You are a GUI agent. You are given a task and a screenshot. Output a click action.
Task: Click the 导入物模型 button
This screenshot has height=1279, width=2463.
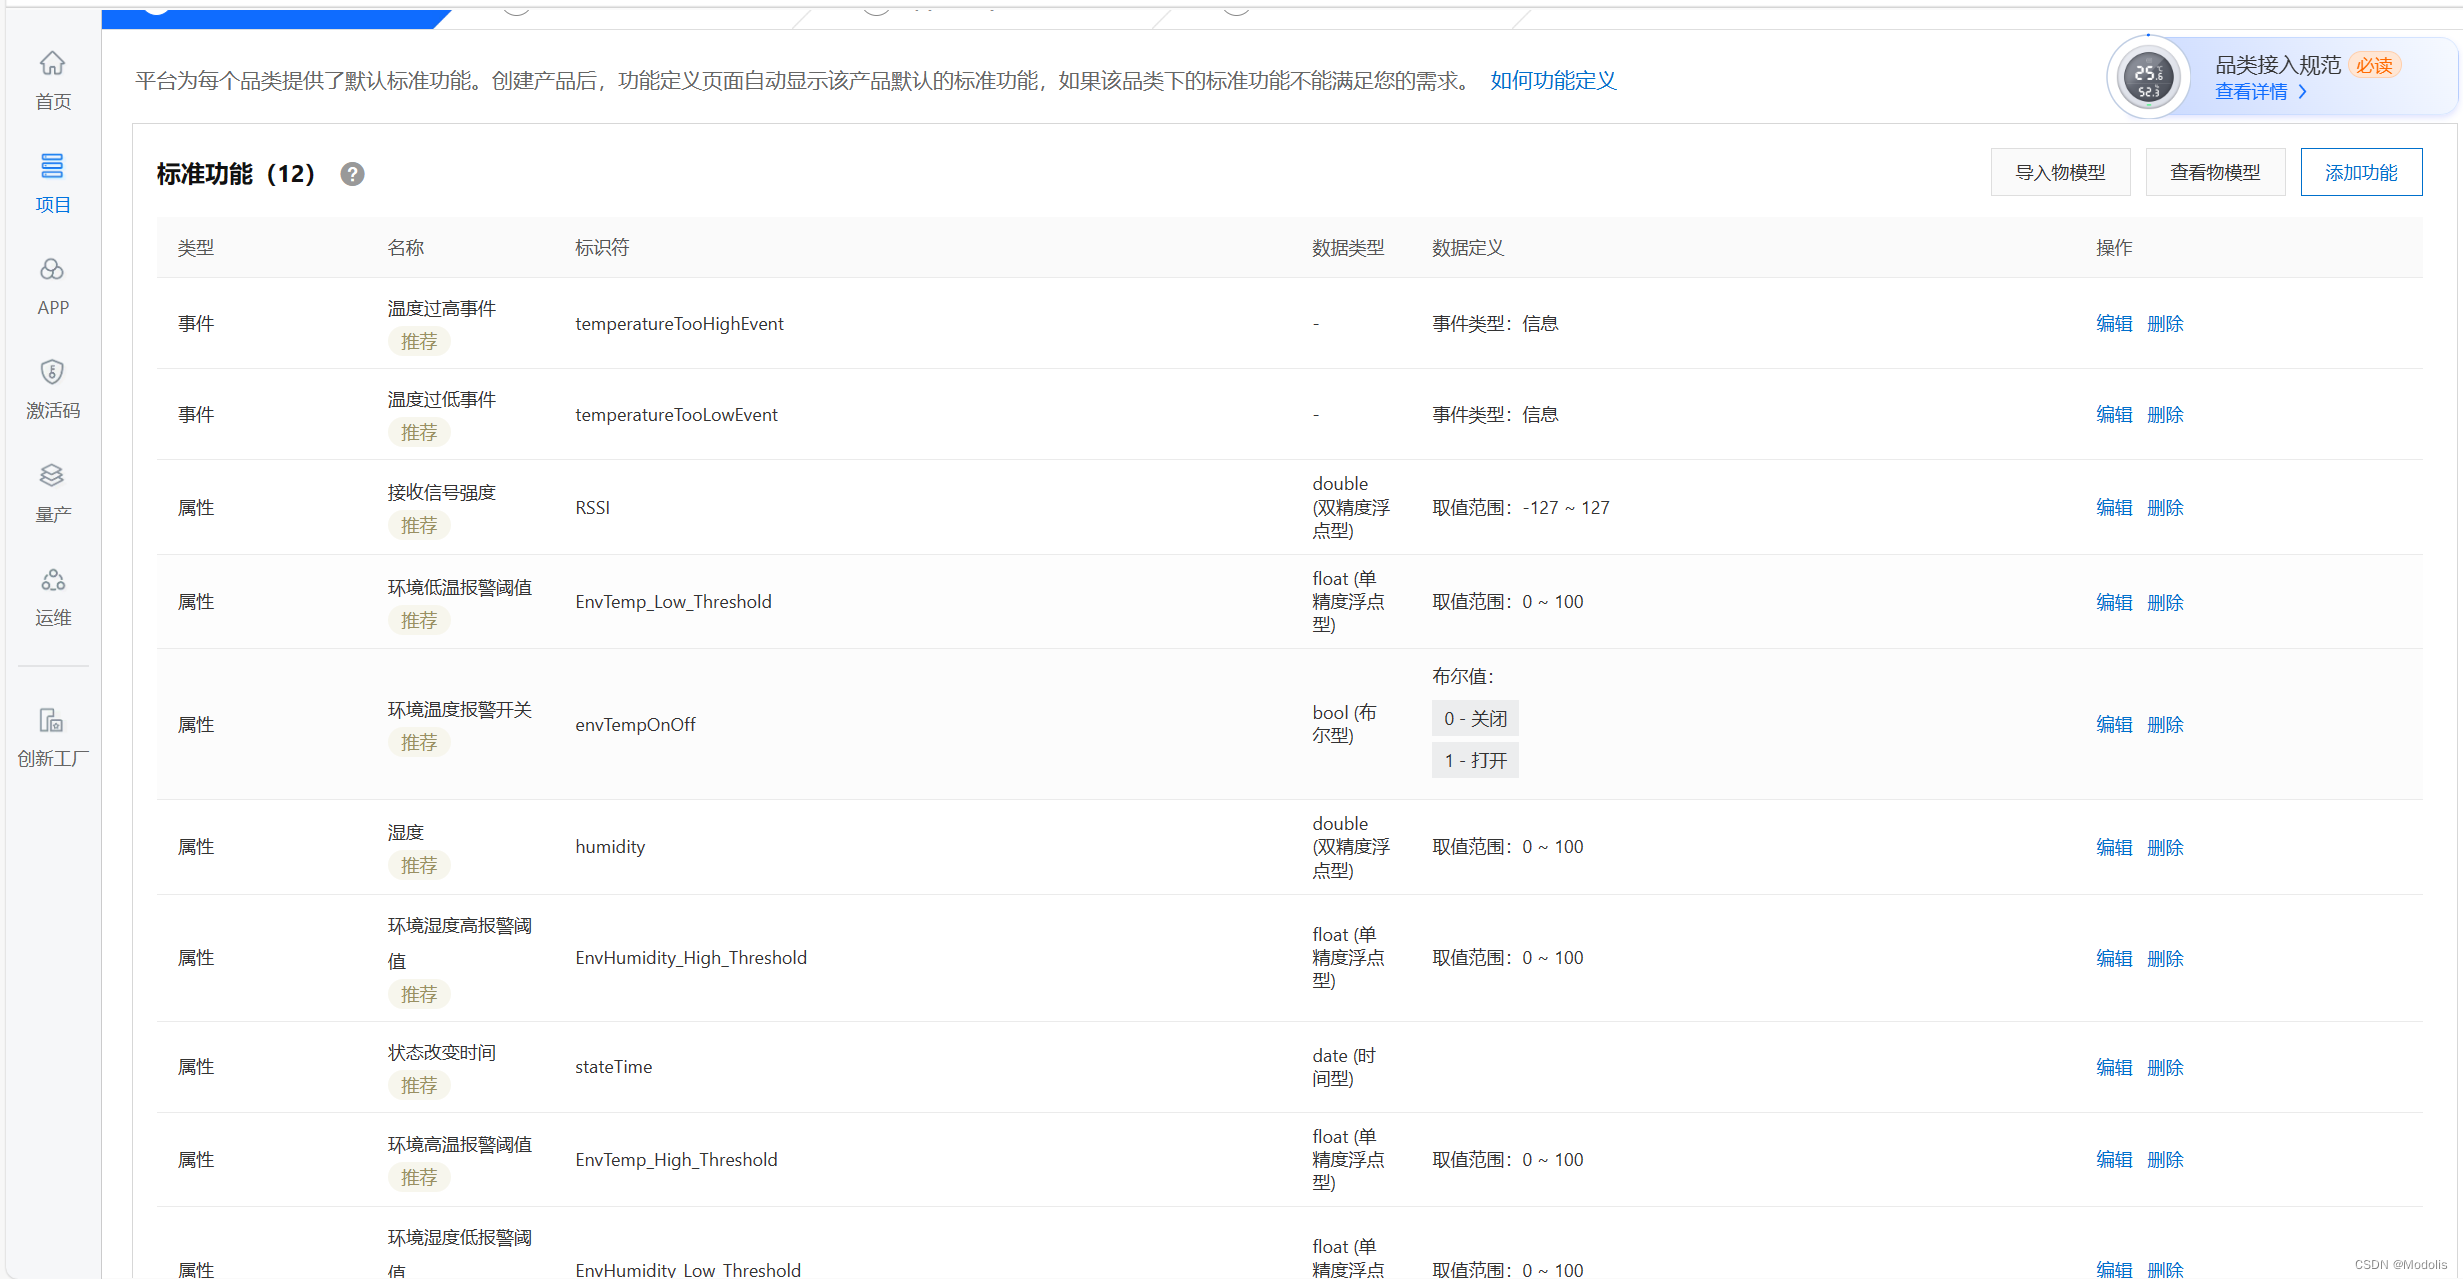(2060, 171)
